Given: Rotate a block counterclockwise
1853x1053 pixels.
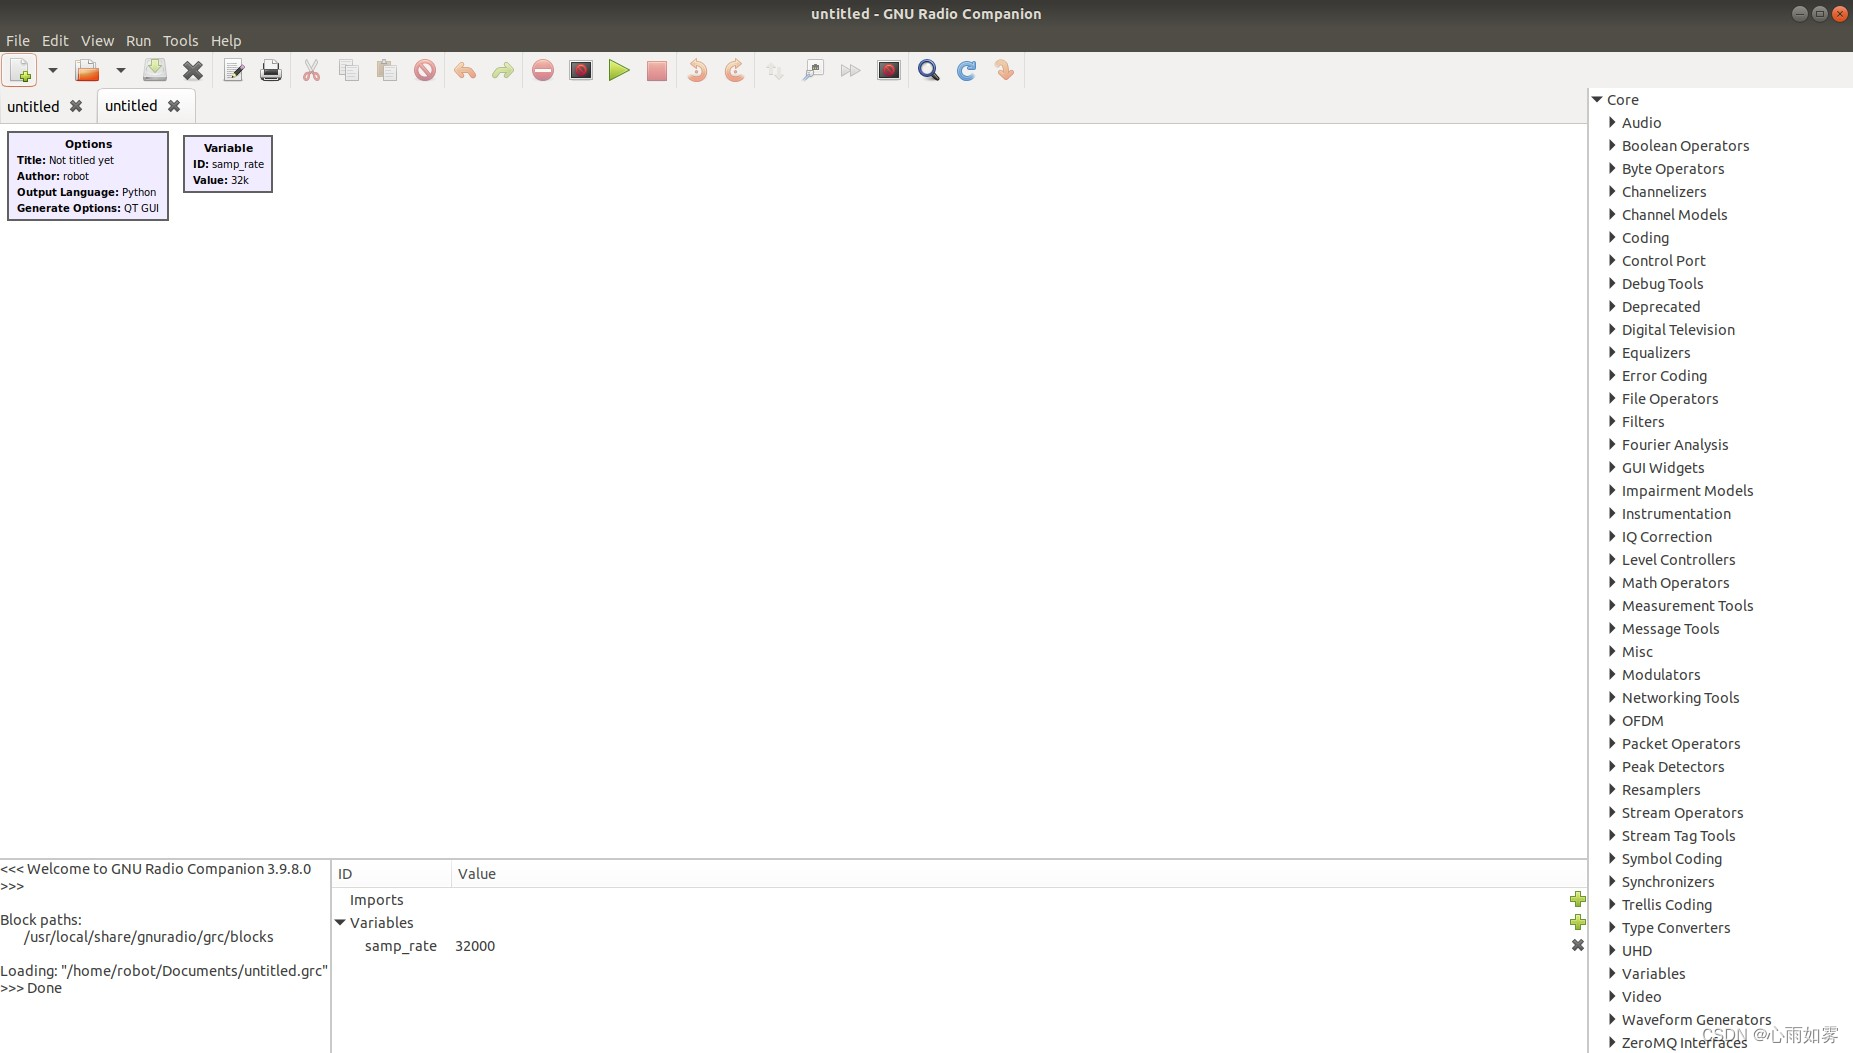Looking at the screenshot, I should click(695, 70).
